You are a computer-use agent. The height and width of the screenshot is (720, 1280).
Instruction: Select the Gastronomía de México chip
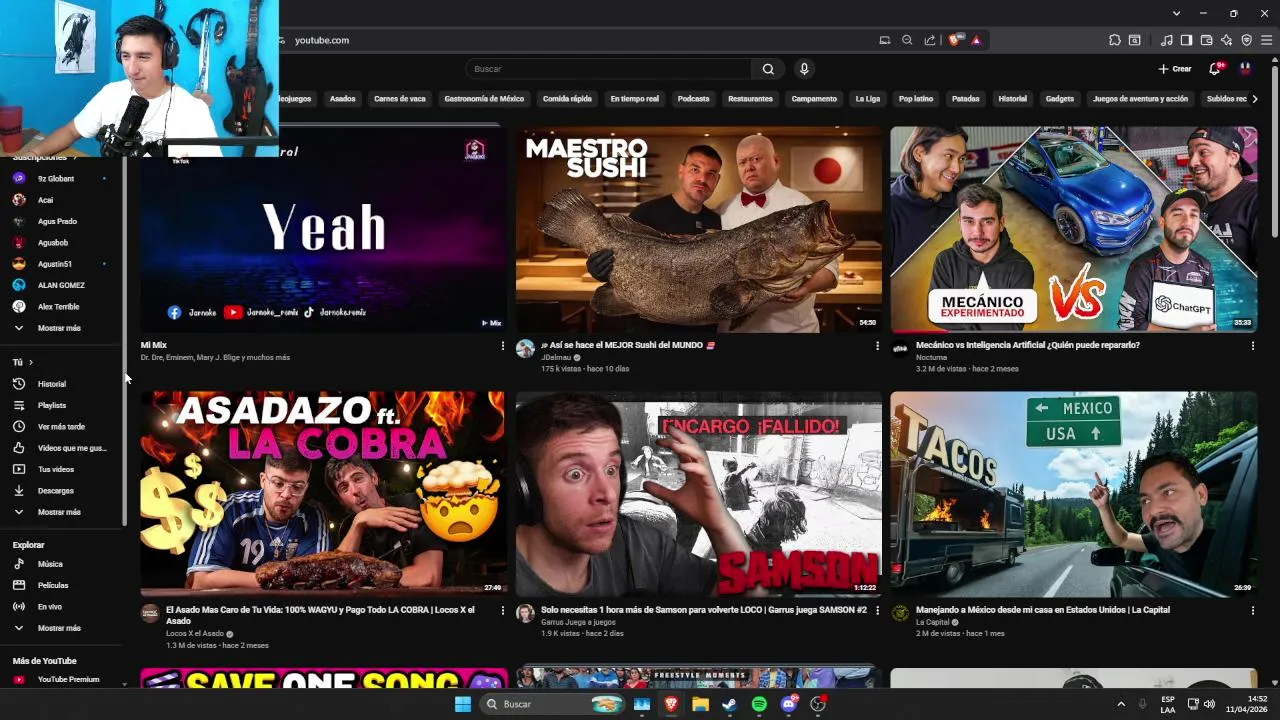click(x=484, y=99)
